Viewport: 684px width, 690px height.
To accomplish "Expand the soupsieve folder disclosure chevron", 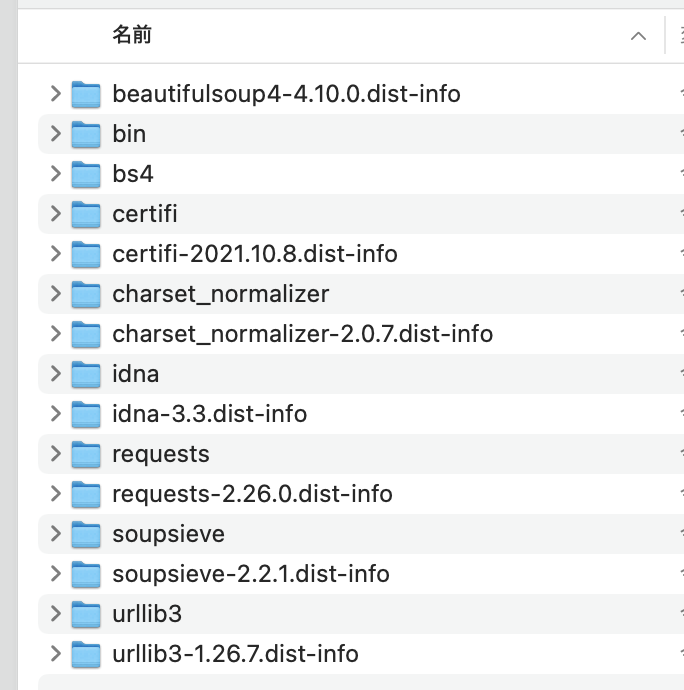I will (55, 533).
